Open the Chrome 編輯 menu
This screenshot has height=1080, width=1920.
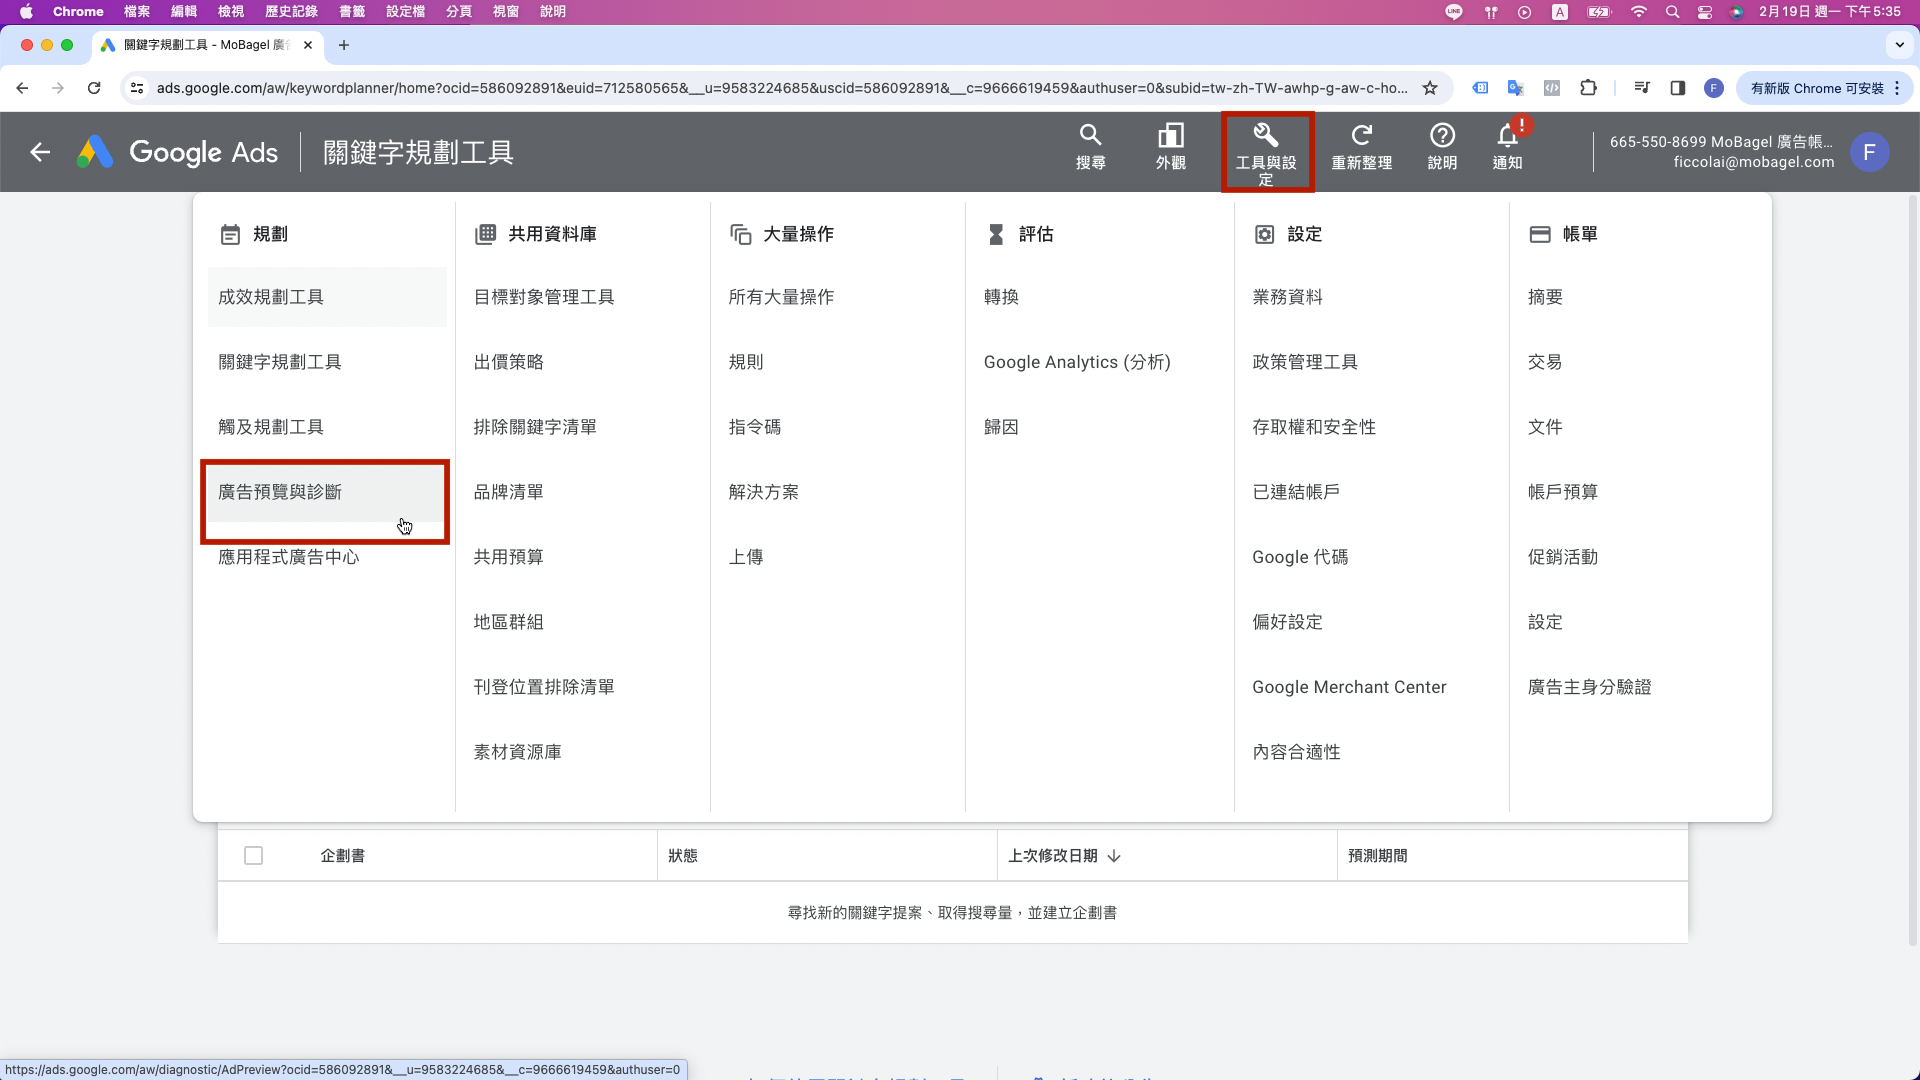[184, 12]
